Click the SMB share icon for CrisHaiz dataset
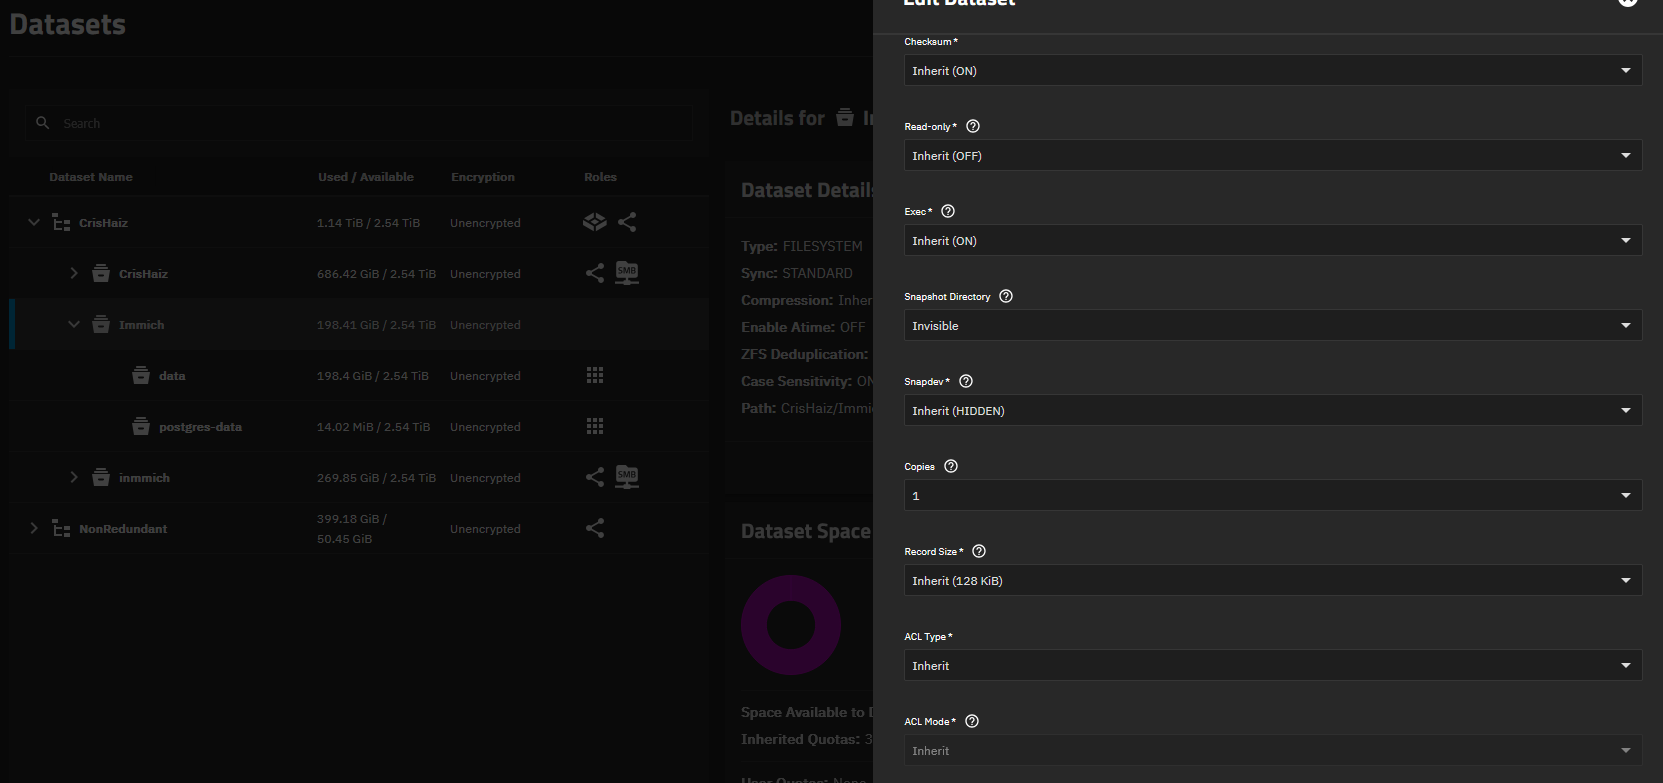Image resolution: width=1663 pixels, height=783 pixels. pos(627,273)
